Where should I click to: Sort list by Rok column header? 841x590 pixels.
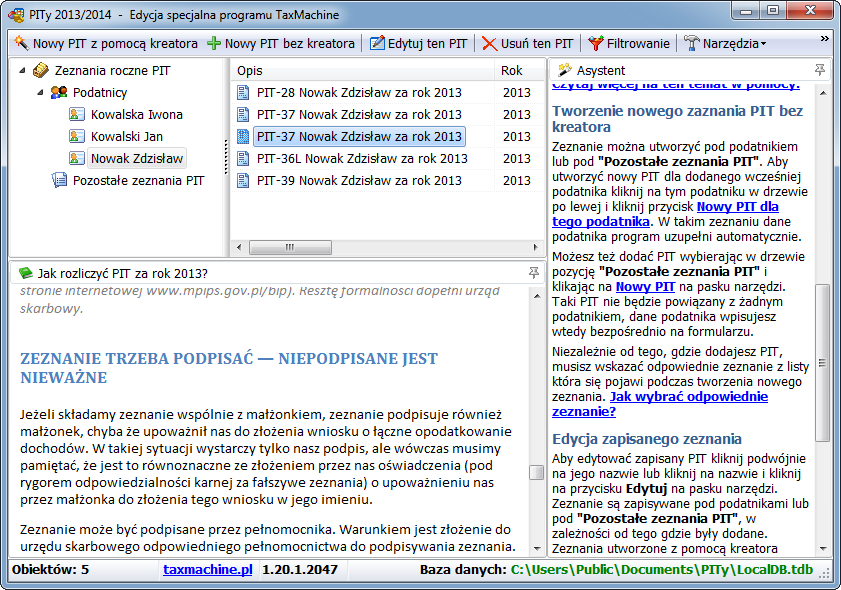(x=519, y=70)
